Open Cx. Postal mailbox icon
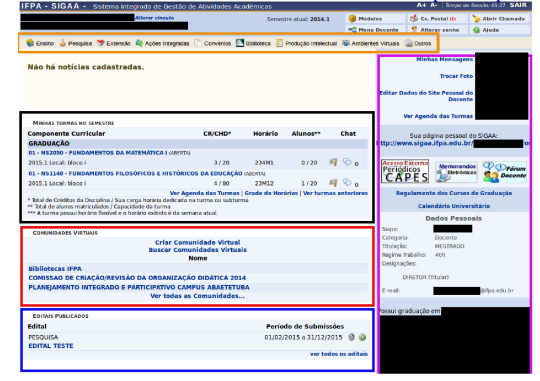Viewport: 540px width, 381px height. point(414,19)
